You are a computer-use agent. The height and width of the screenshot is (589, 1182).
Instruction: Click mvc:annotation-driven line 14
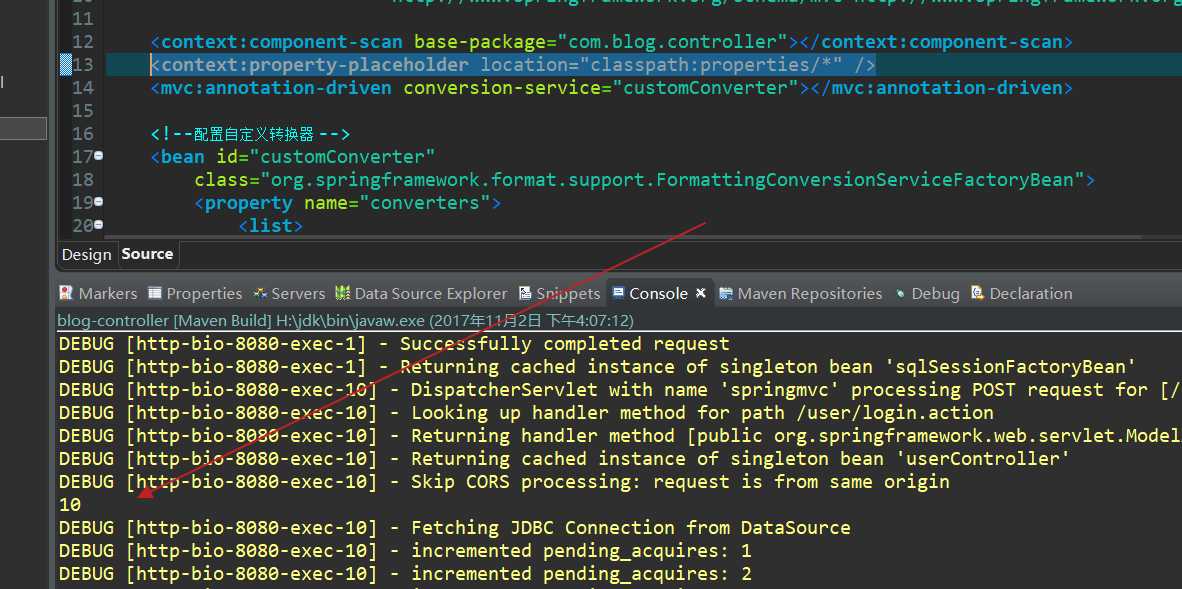point(611,87)
